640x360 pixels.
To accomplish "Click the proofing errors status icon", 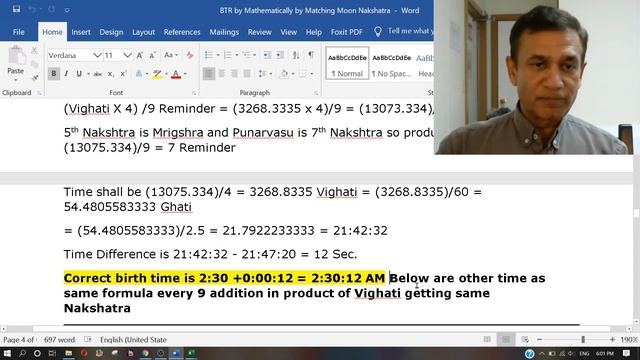I will (88, 340).
